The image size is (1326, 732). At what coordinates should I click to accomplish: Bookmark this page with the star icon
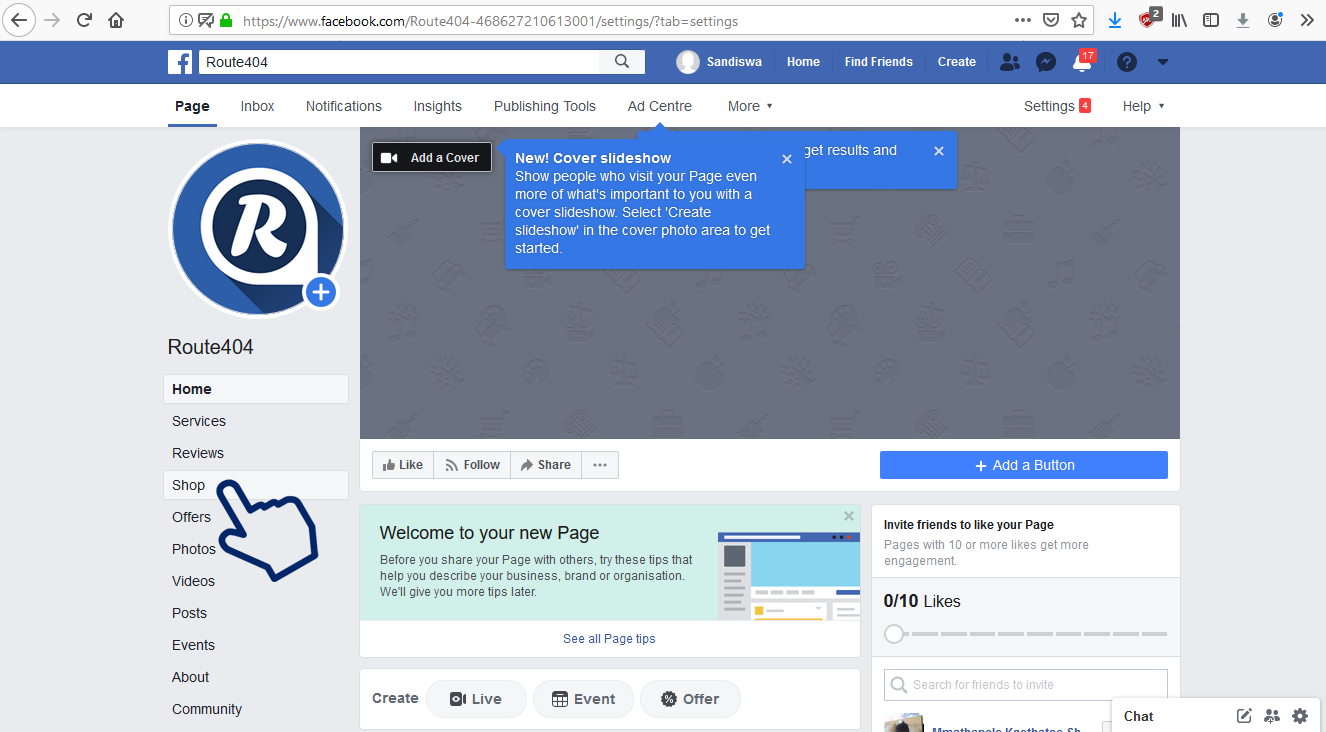[x=1079, y=20]
